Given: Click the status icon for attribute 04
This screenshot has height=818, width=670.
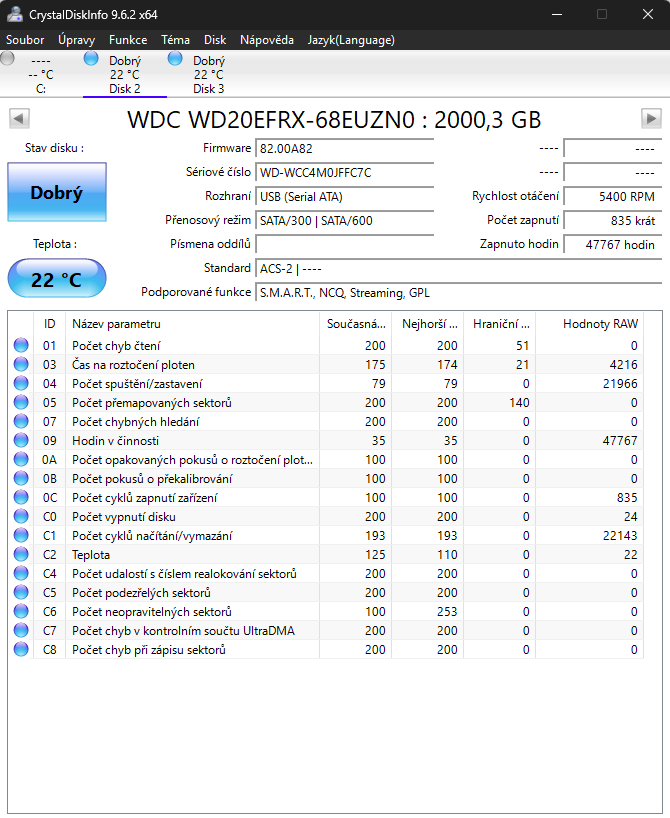Looking at the screenshot, I should 21,383.
